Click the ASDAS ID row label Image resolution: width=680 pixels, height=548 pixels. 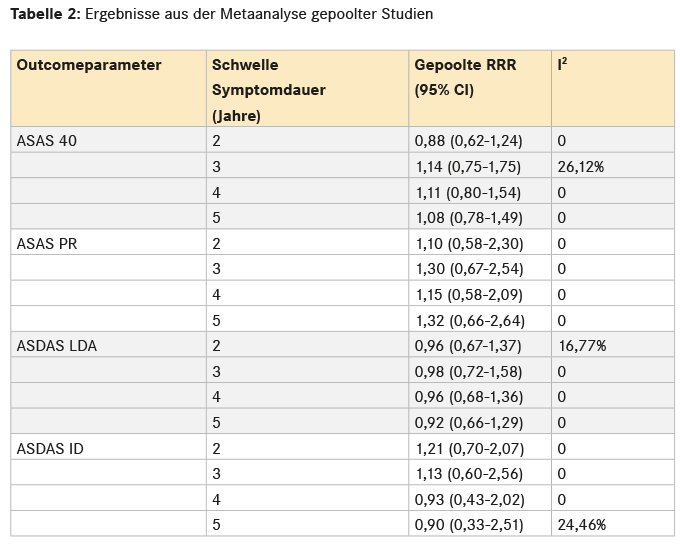50,448
